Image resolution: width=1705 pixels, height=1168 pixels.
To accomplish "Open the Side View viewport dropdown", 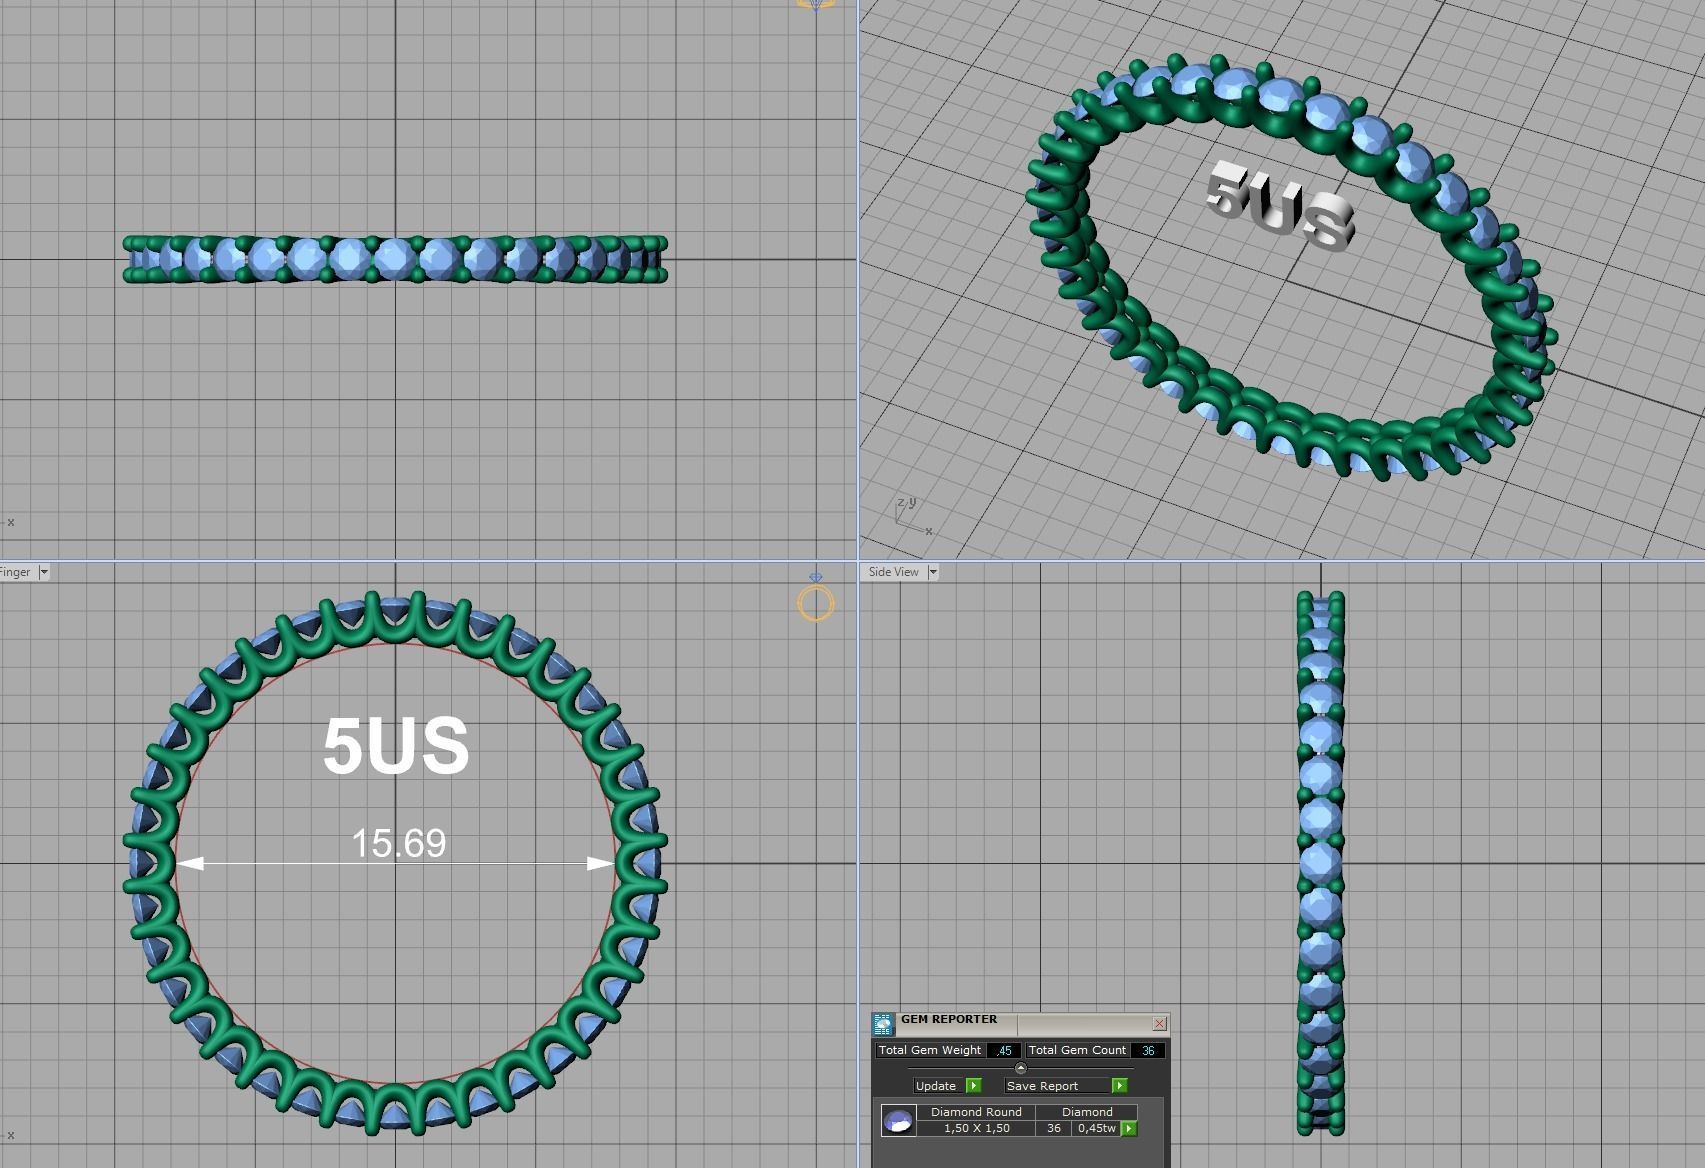I will click(x=933, y=572).
